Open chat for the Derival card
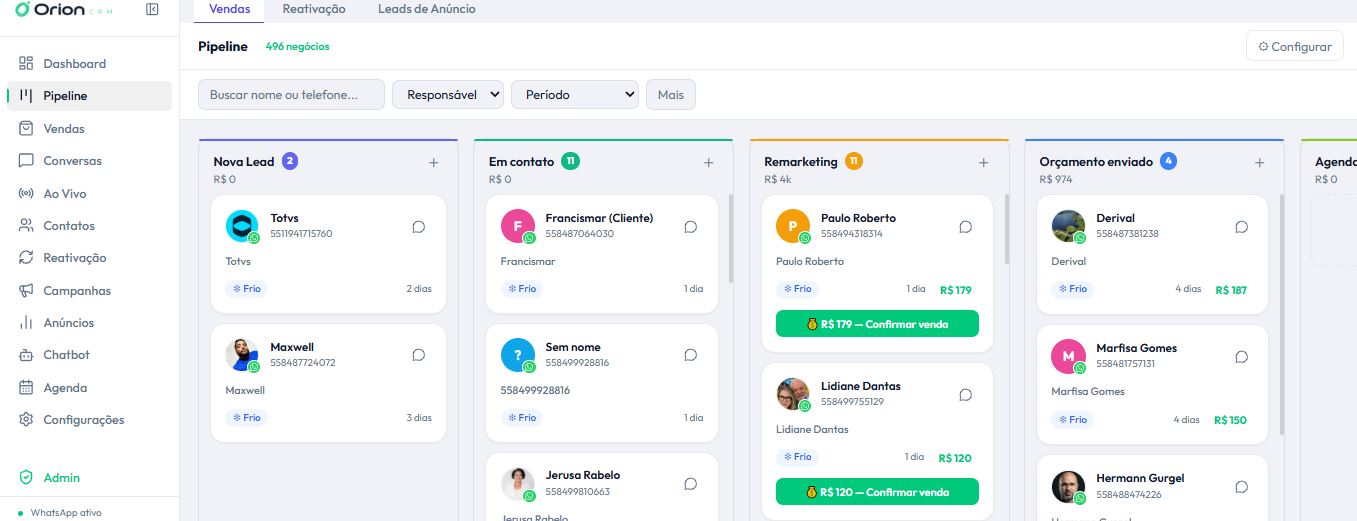 pos(1241,227)
